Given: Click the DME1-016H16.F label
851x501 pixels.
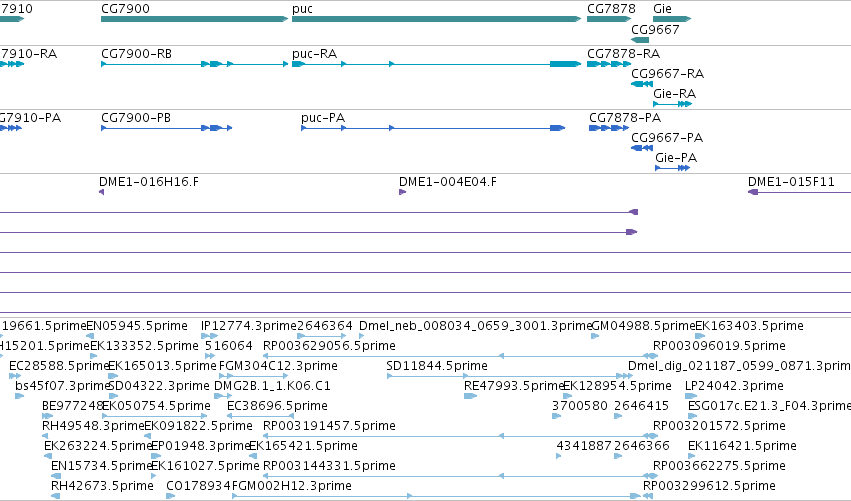Looking at the screenshot, I should (x=149, y=182).
